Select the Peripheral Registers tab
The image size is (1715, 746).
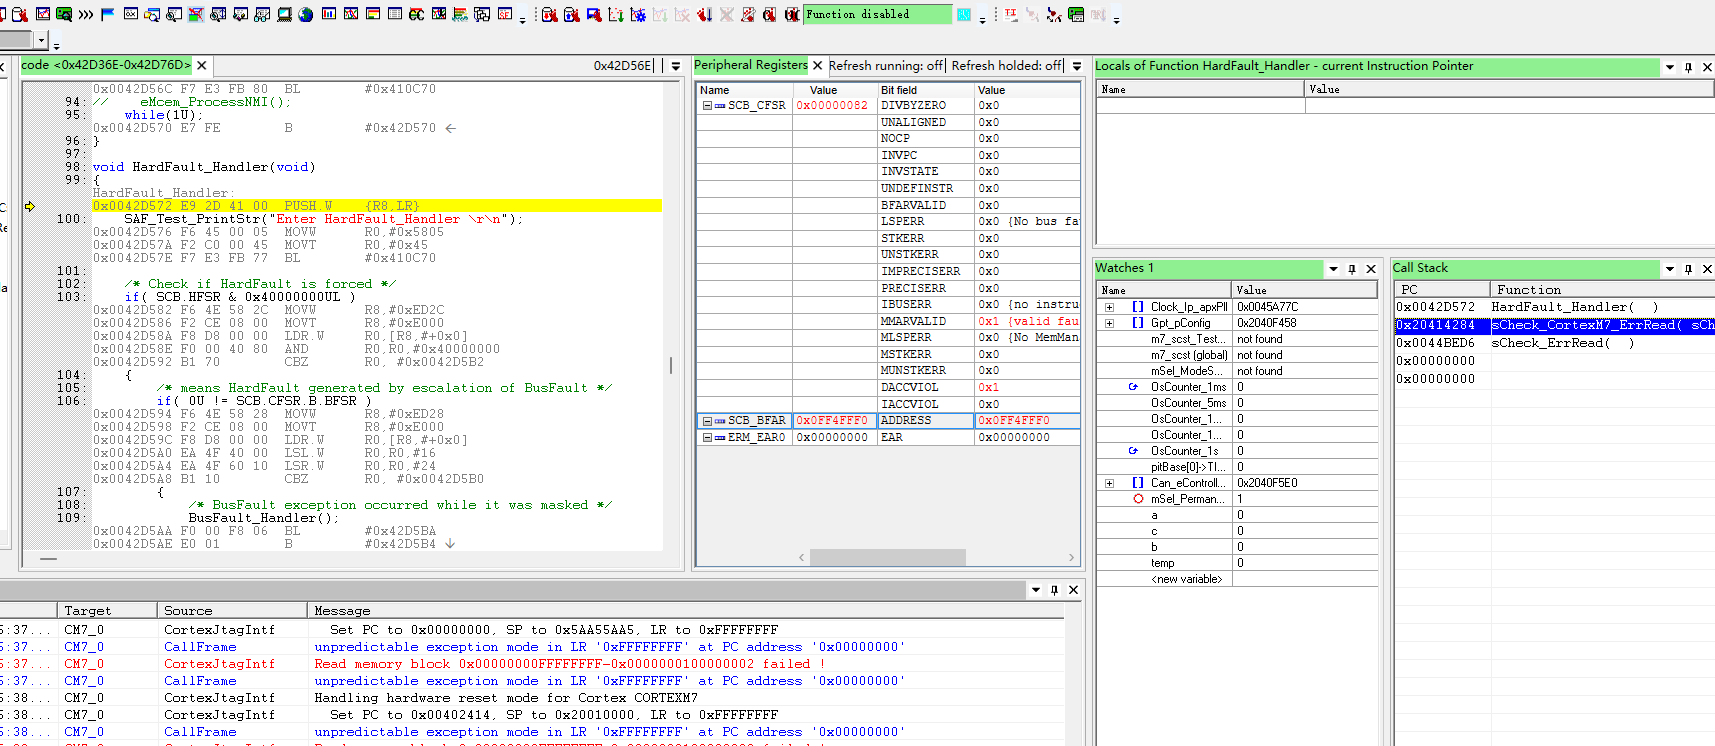click(750, 65)
